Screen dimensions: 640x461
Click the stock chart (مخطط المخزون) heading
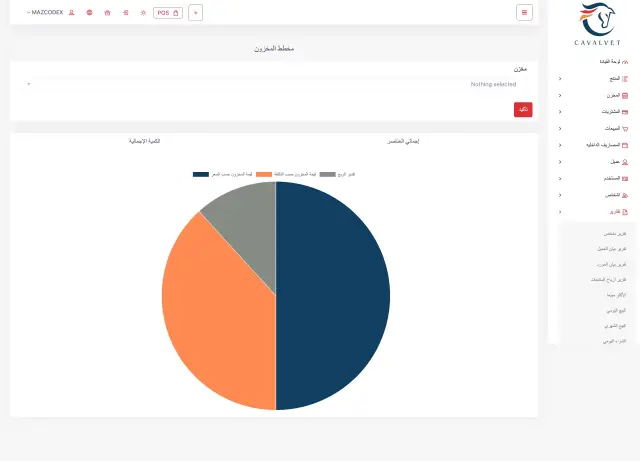pyautogui.click(x=274, y=49)
